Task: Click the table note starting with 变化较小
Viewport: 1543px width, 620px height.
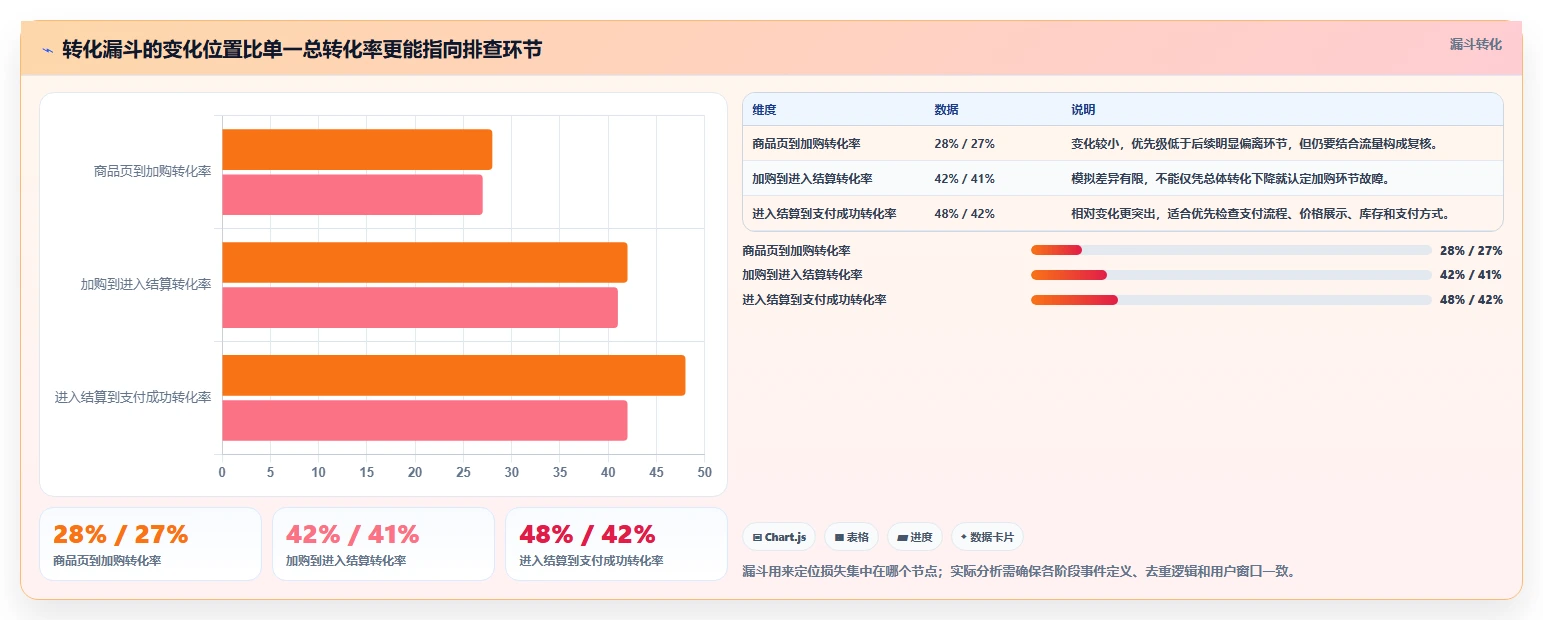Action: pyautogui.click(x=1254, y=144)
